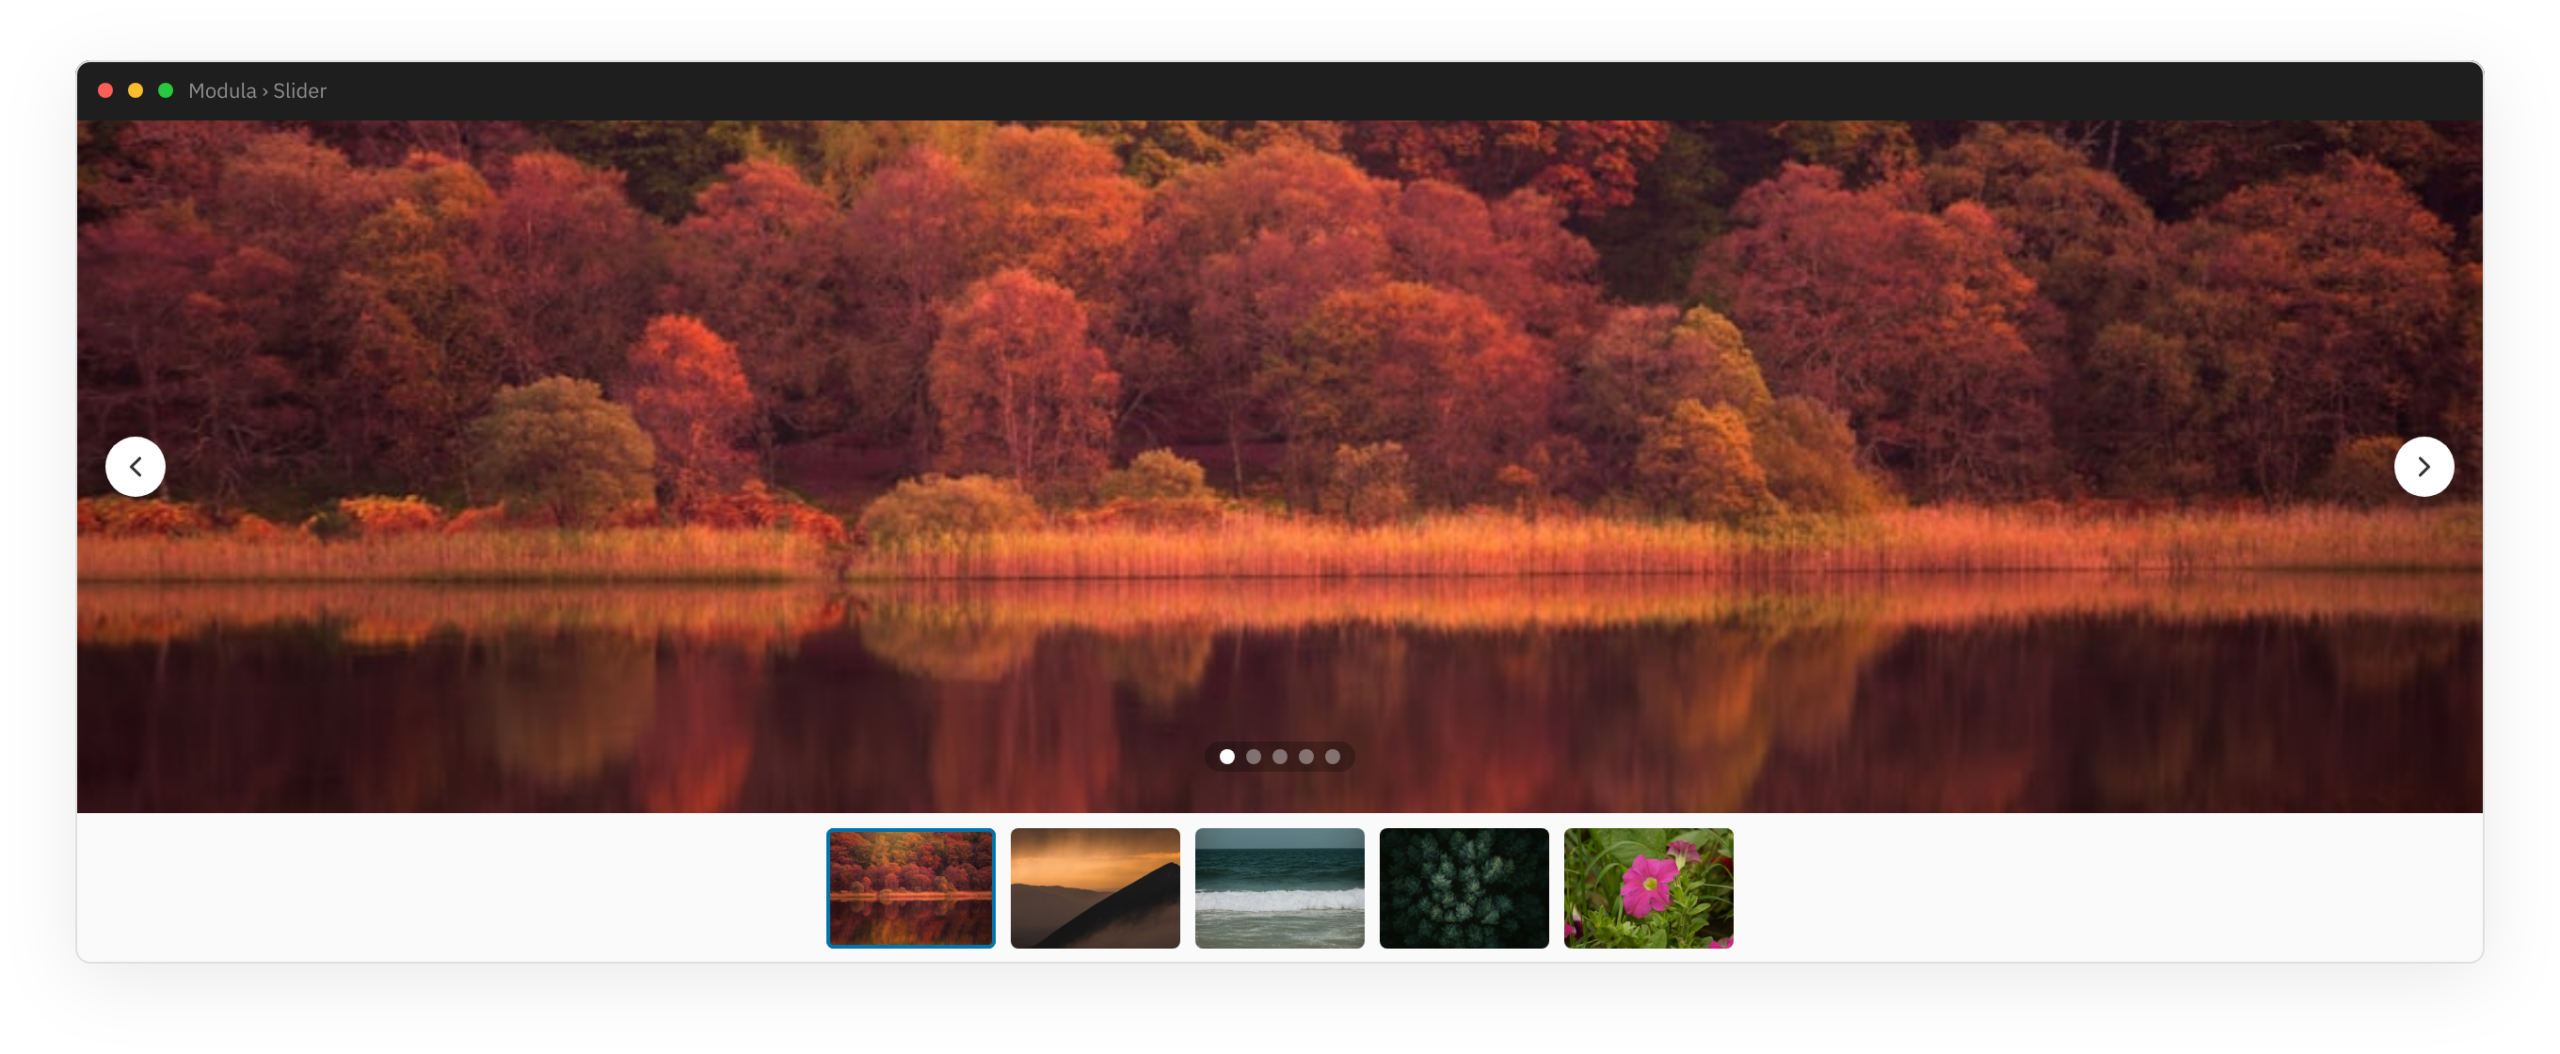Close the window with the red button
This screenshot has width=2560, height=1054.
105,91
